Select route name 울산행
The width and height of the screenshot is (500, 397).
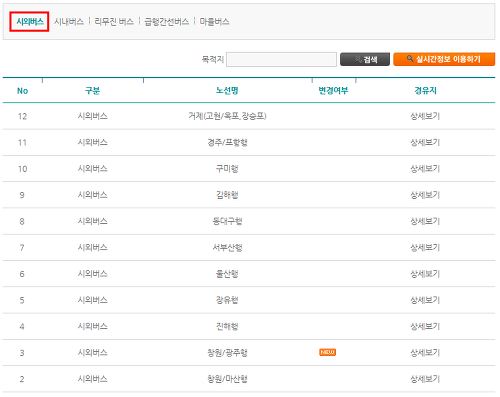click(x=227, y=274)
